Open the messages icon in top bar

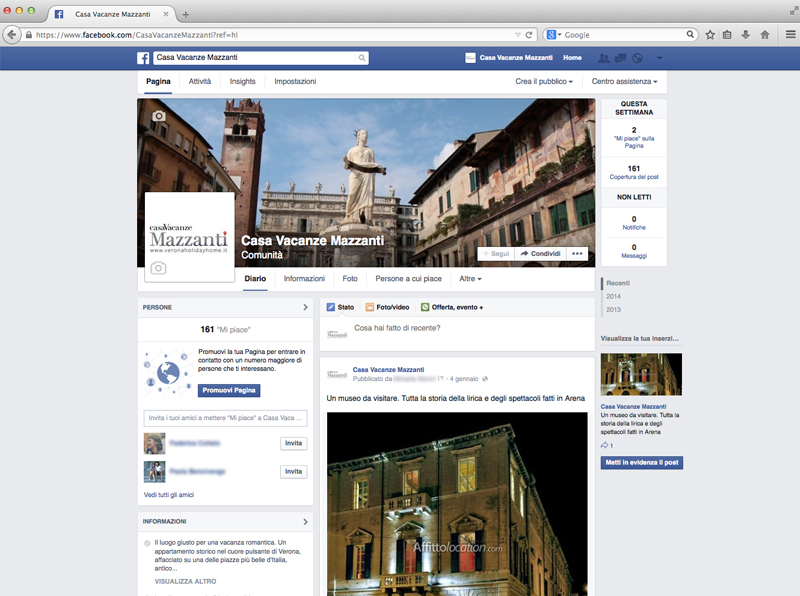tap(620, 58)
